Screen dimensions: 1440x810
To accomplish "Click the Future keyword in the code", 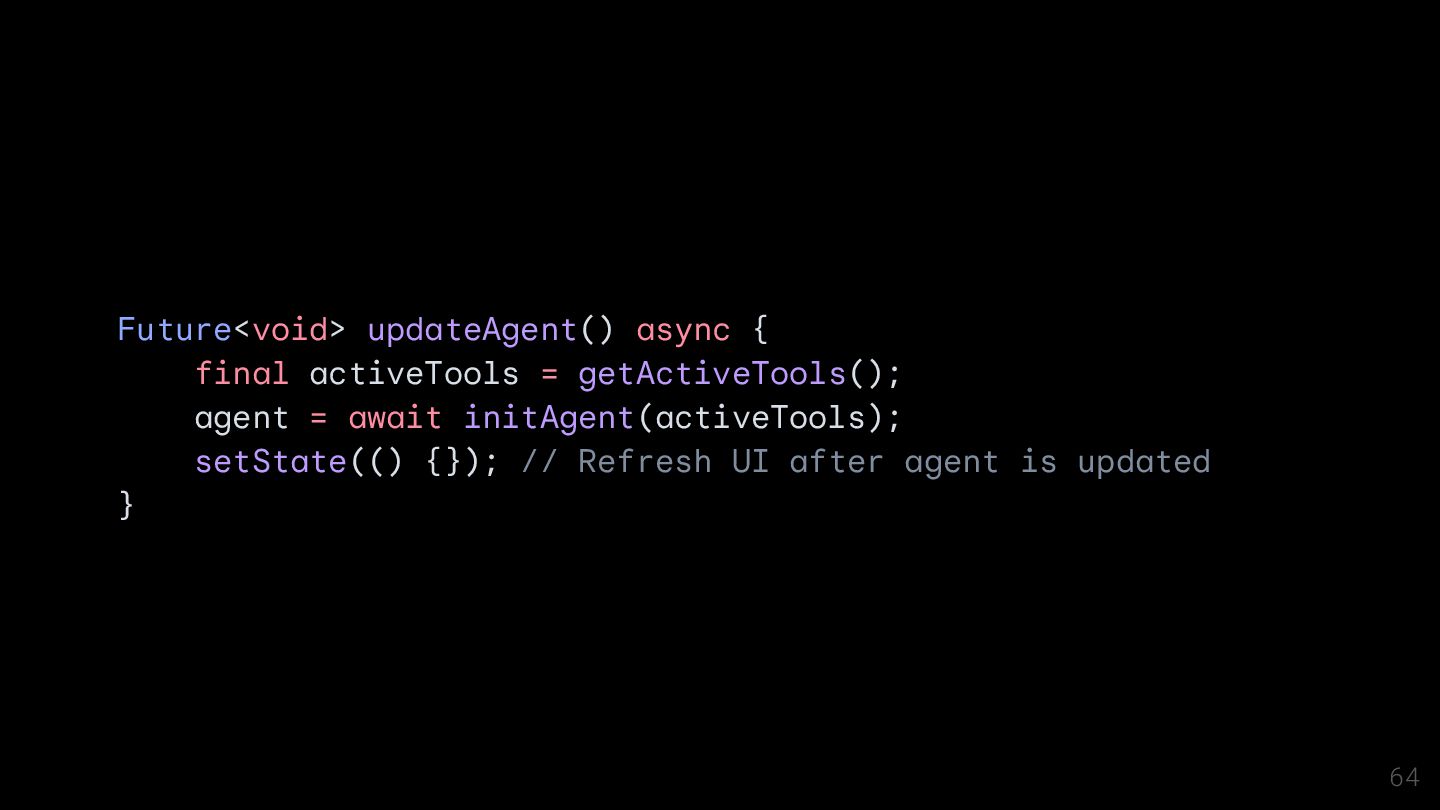I will coord(175,329).
